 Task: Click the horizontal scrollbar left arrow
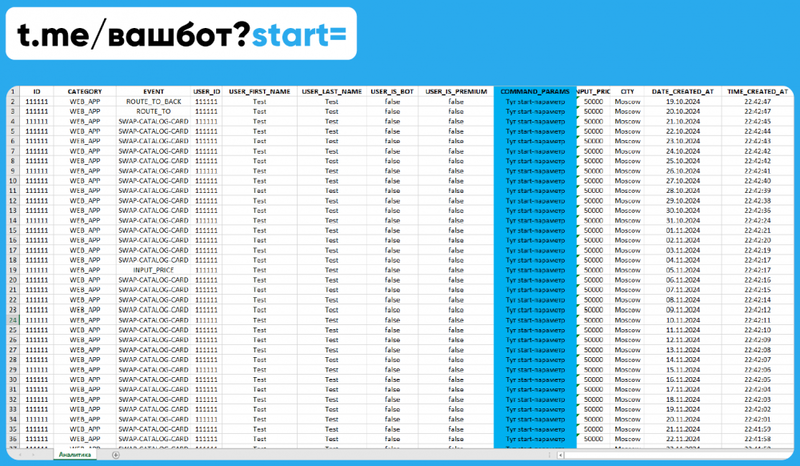[560, 455]
